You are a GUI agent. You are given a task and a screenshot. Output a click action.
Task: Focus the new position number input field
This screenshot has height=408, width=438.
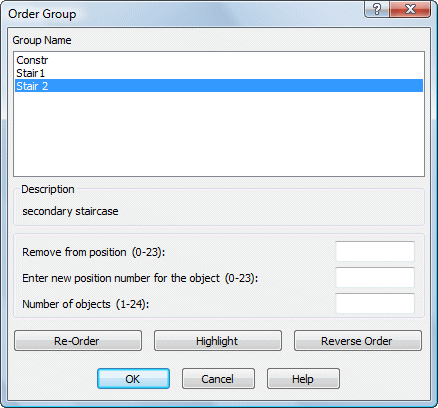375,278
